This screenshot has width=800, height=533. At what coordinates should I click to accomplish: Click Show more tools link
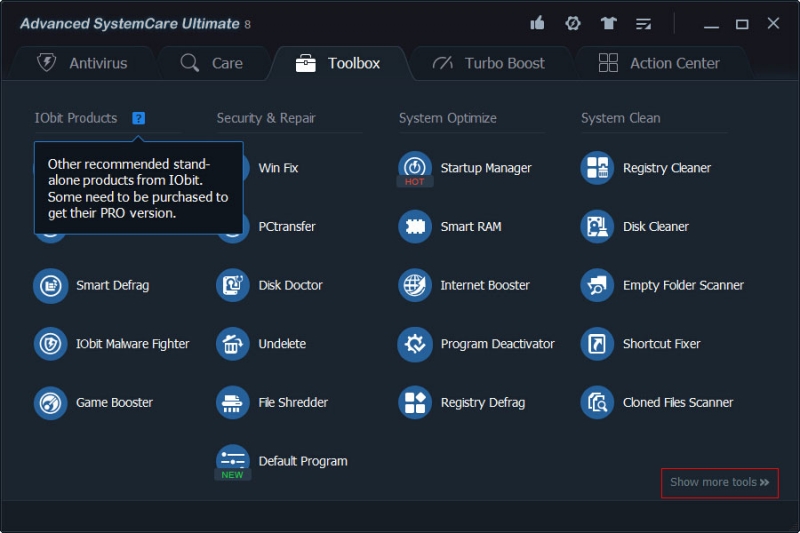[719, 483]
